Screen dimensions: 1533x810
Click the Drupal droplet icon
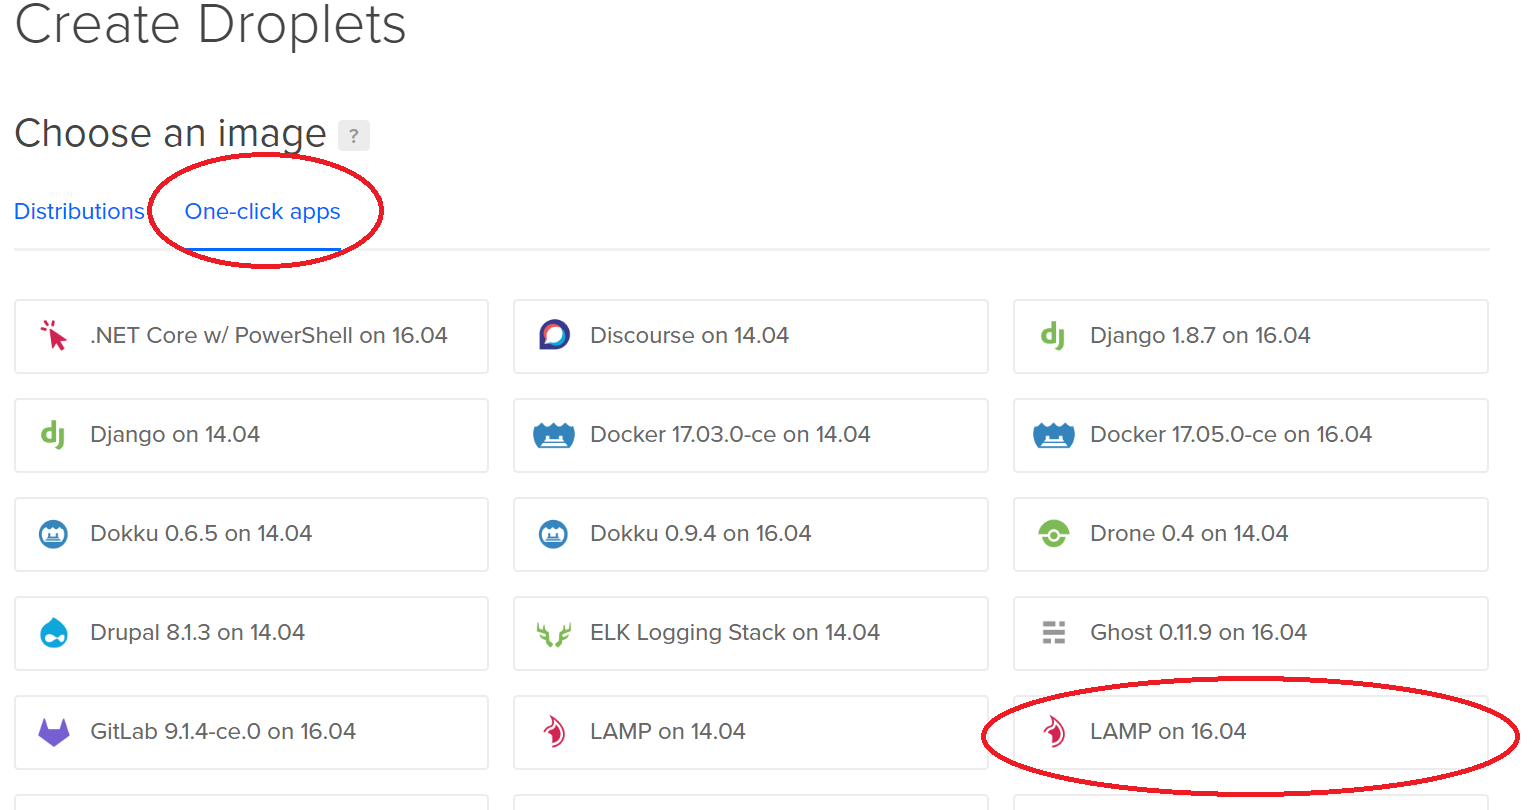[x=54, y=633]
